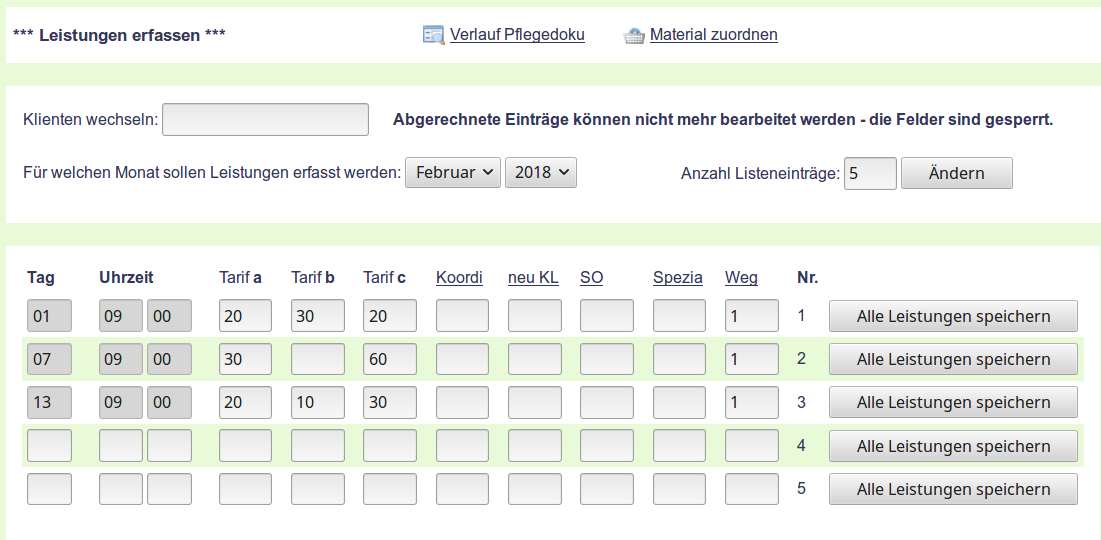1101x540 pixels.
Task: Click the Spezia column header link
Action: click(678, 278)
